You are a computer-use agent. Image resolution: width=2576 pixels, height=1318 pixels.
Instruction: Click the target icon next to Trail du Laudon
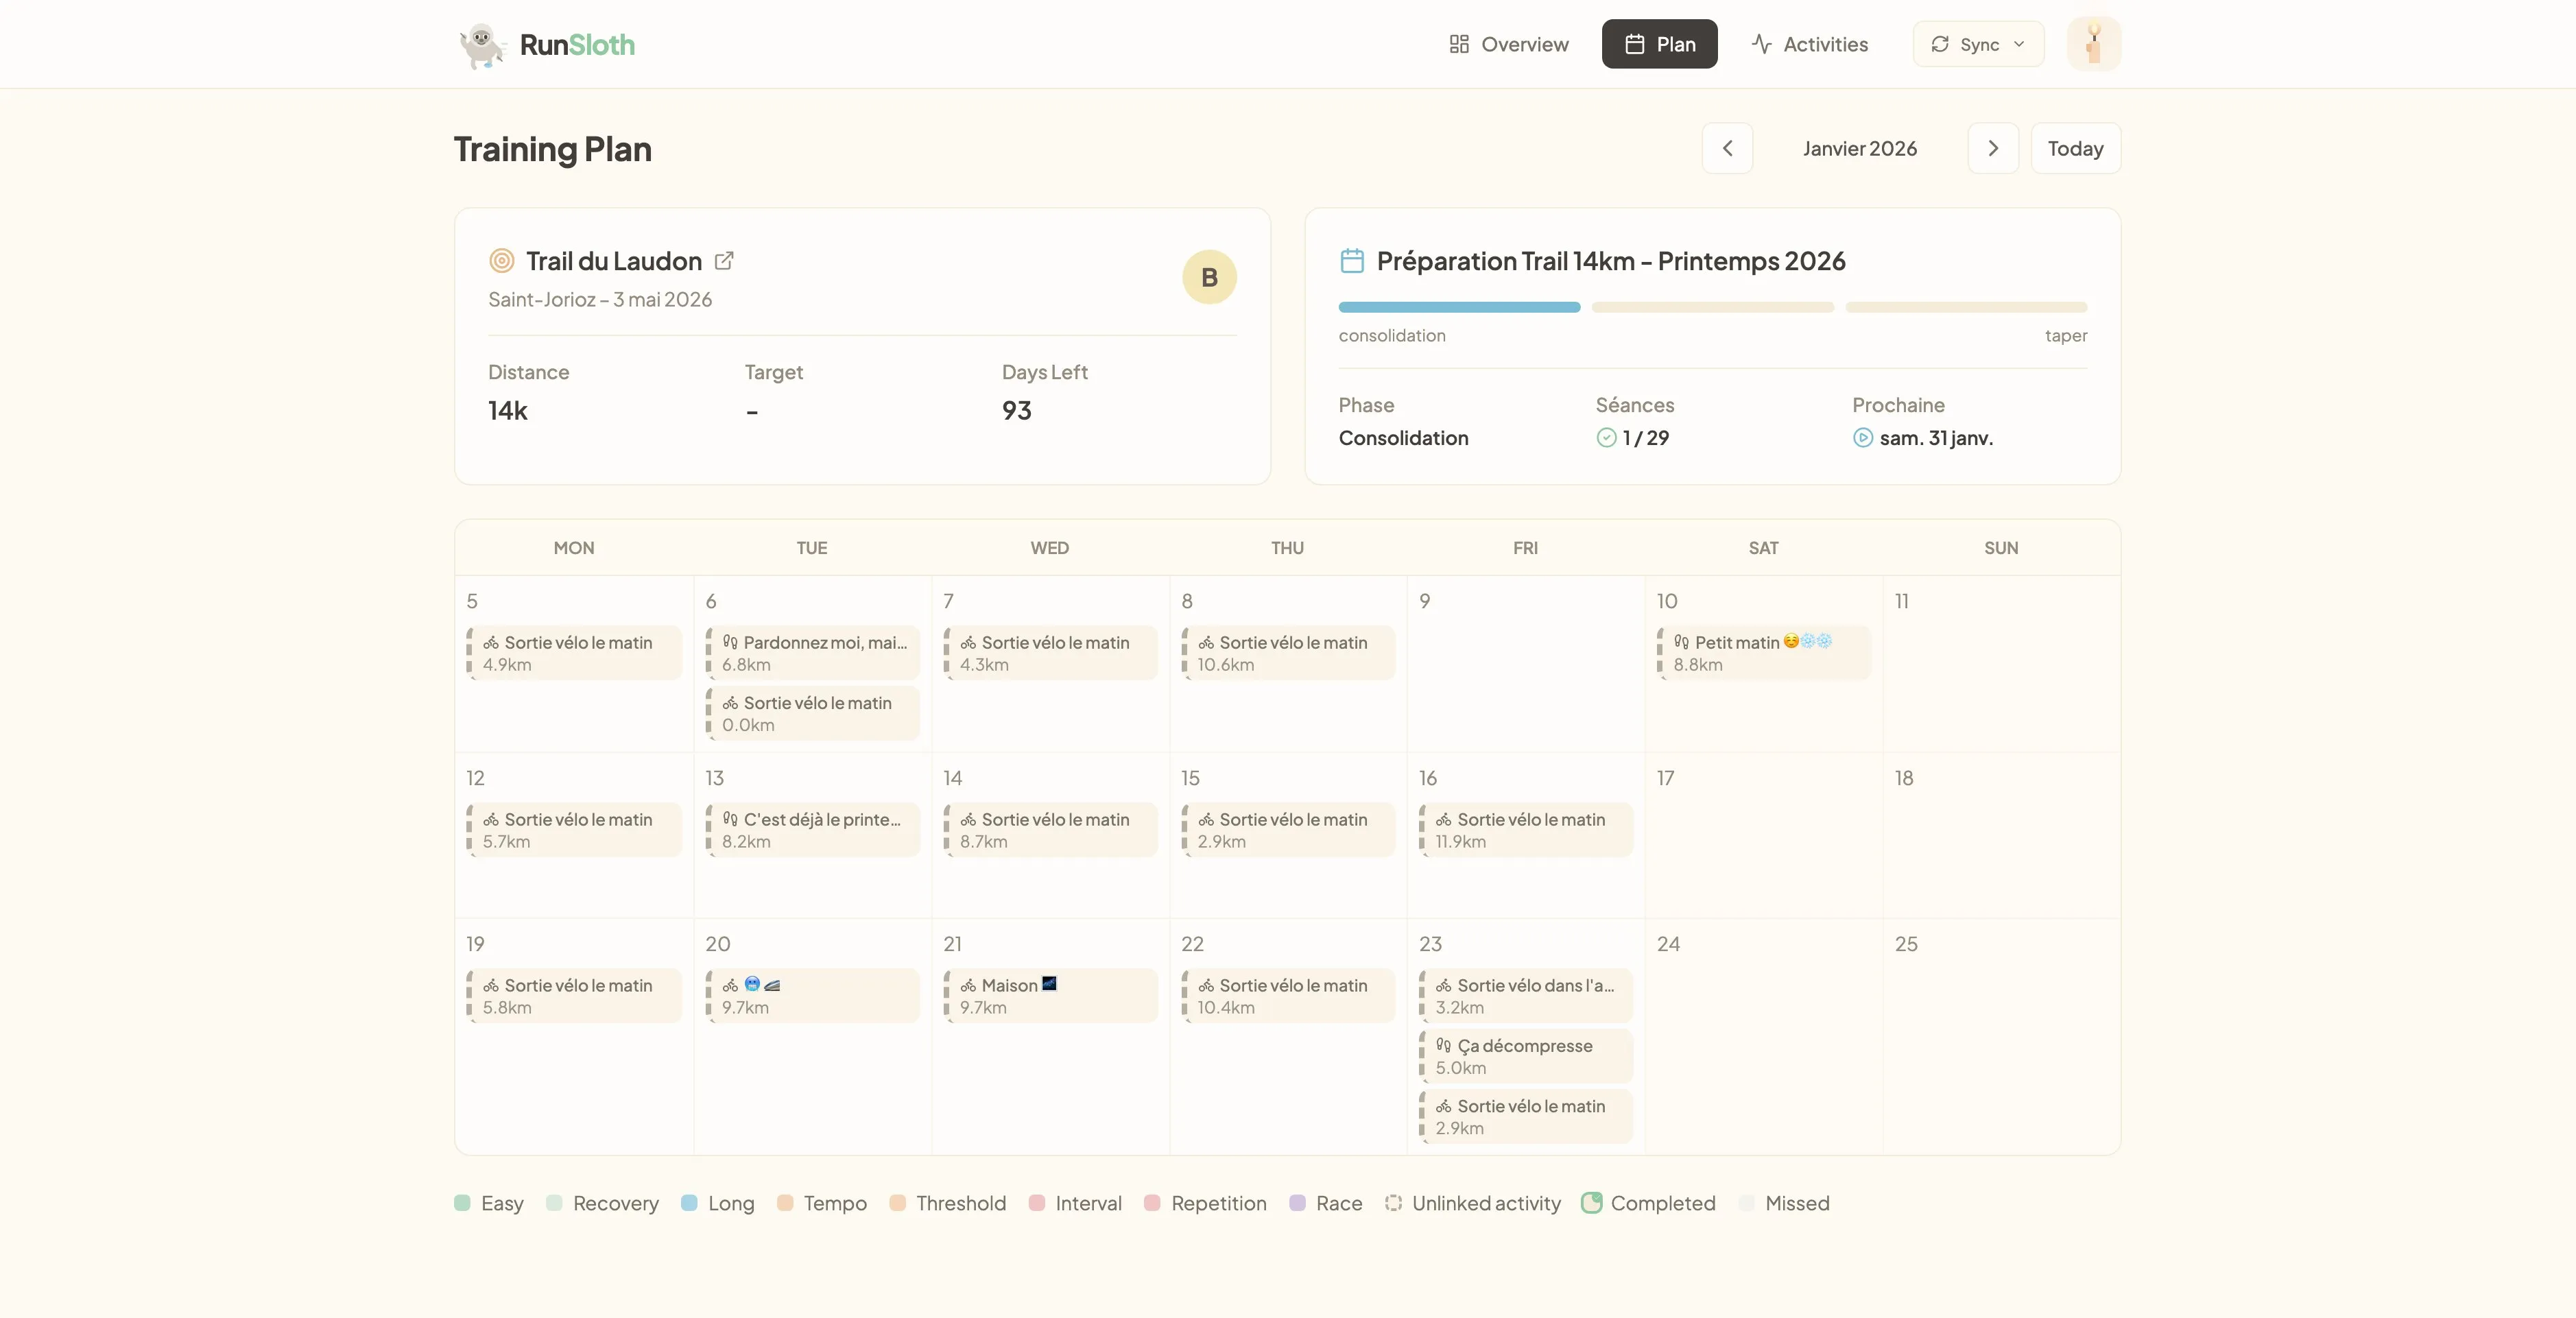500,261
